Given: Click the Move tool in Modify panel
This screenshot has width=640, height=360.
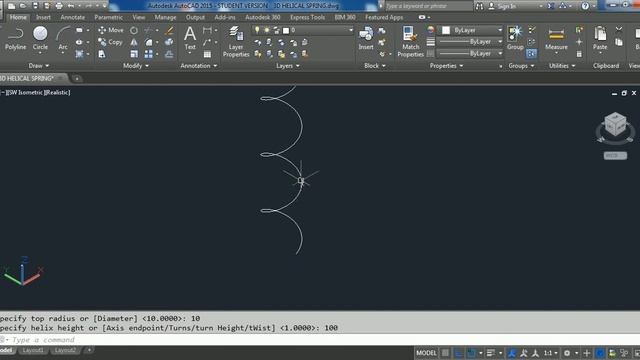Looking at the screenshot, I should pos(111,30).
